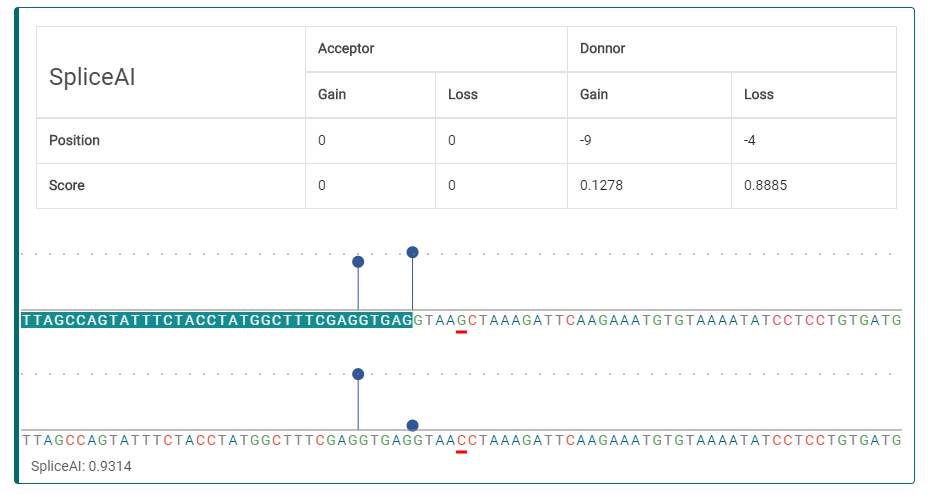The width and height of the screenshot is (929, 494).
Task: Select the low dot marker in lower track
Action: 412,425
